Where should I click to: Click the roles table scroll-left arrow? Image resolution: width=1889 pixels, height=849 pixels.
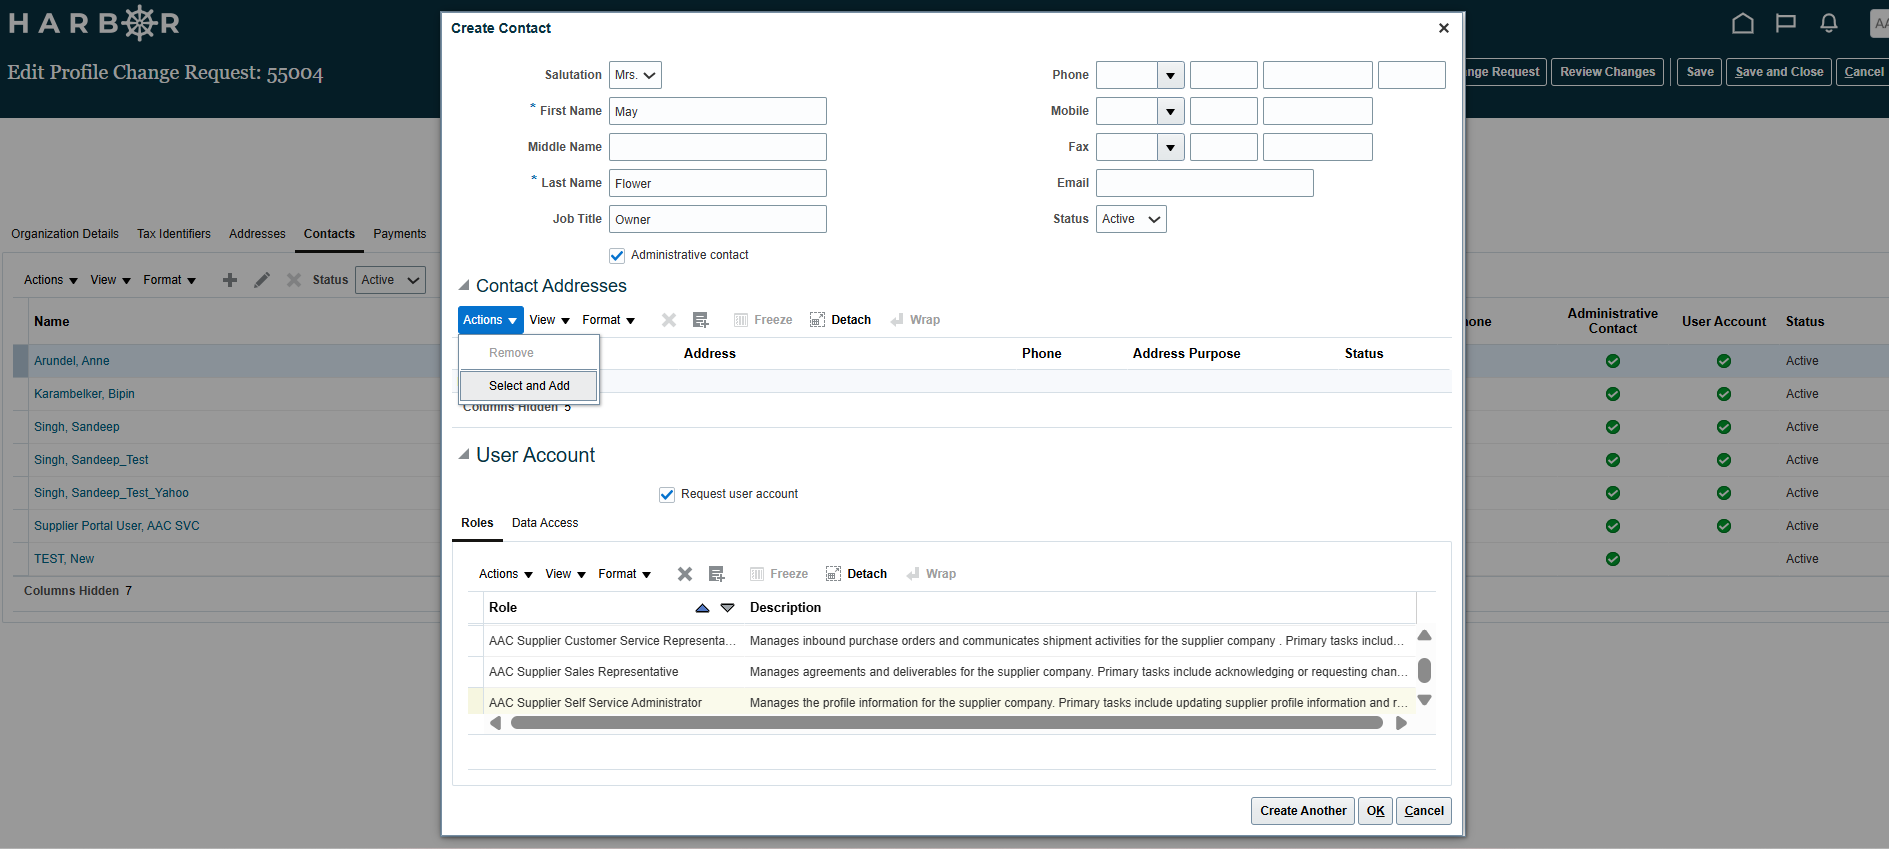pyautogui.click(x=495, y=723)
